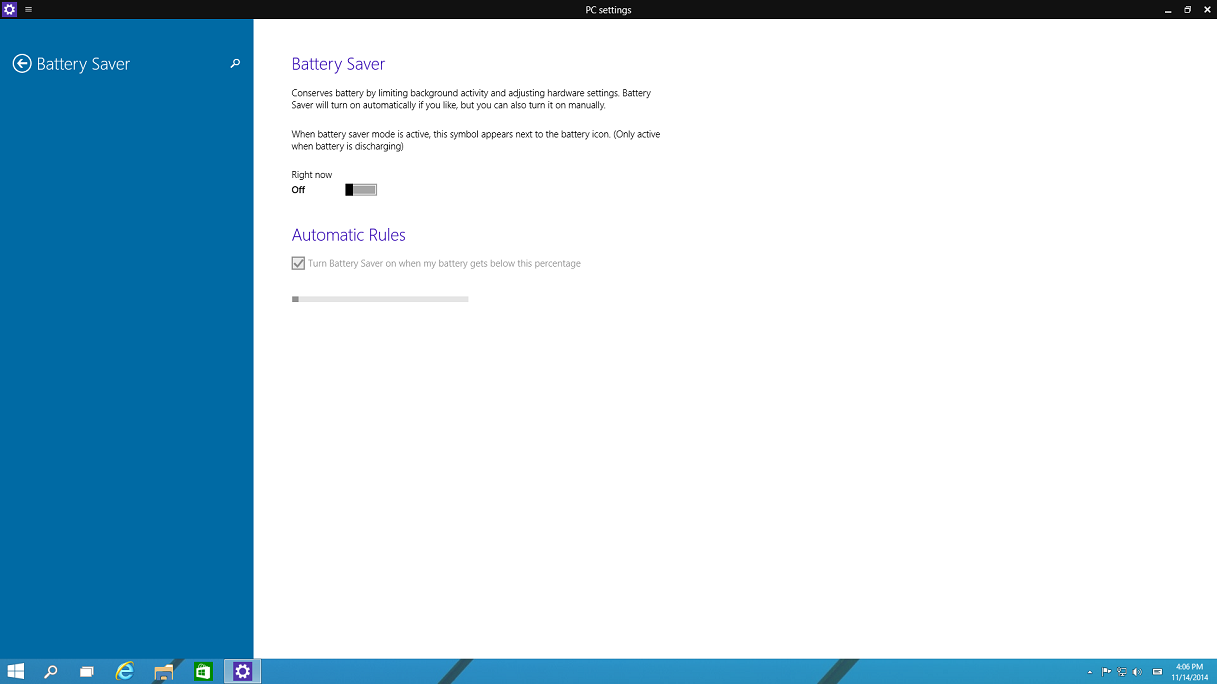
Task: Toggle the Battery Saver 'Right now' switch
Action: [361, 190]
